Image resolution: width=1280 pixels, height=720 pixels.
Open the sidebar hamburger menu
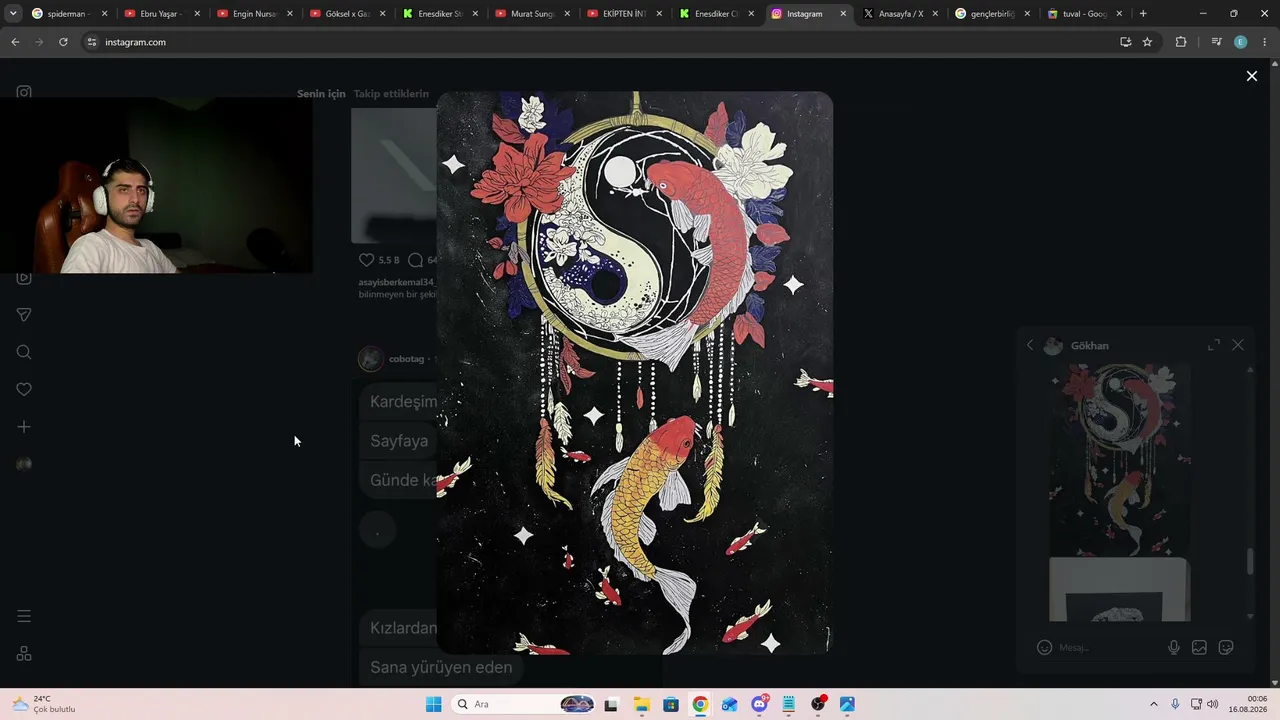click(24, 616)
